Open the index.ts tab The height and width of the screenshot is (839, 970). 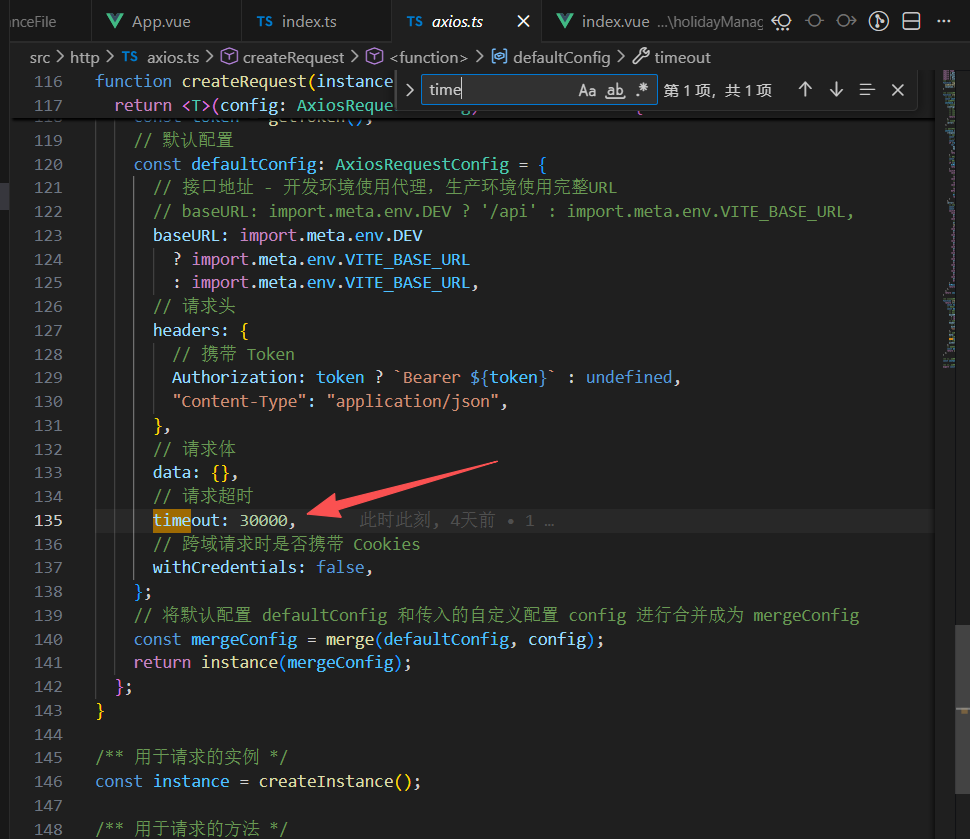[x=309, y=21]
